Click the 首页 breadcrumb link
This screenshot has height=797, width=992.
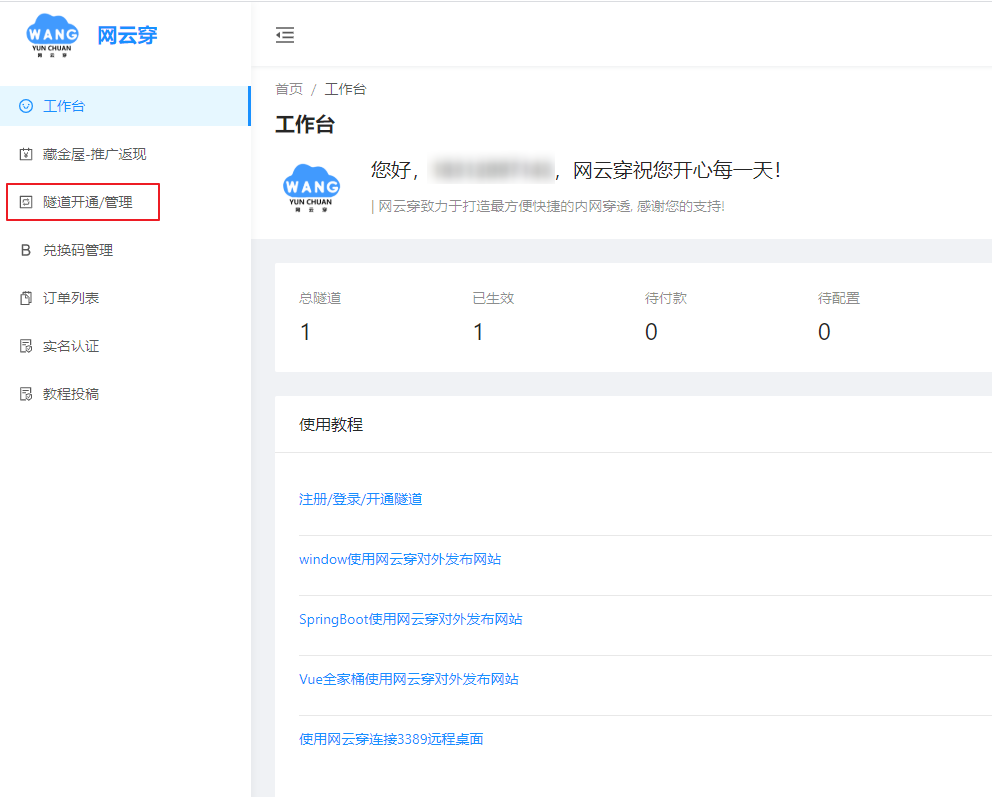289,89
